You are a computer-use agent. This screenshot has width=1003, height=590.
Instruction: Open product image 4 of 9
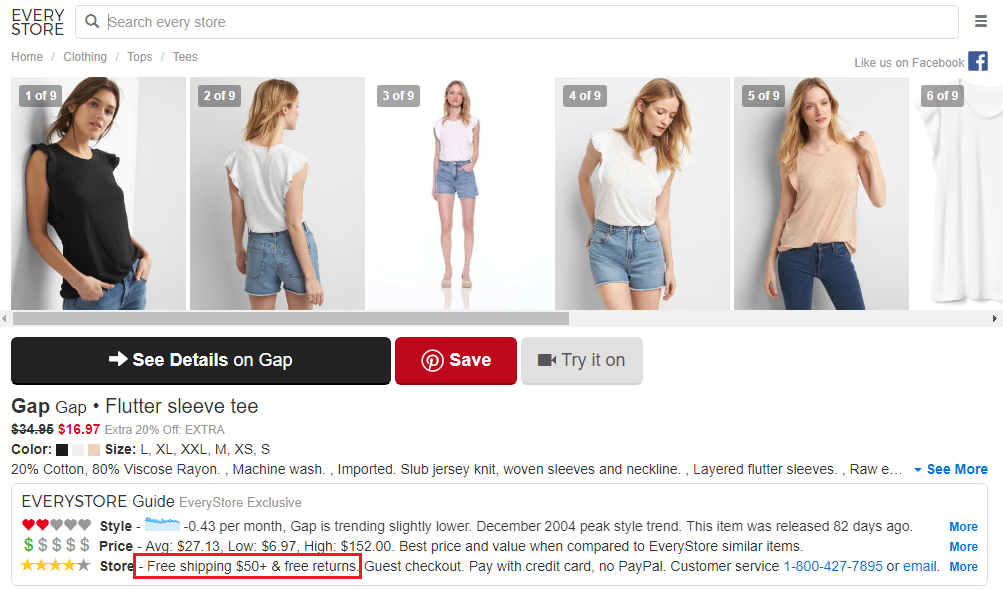642,193
